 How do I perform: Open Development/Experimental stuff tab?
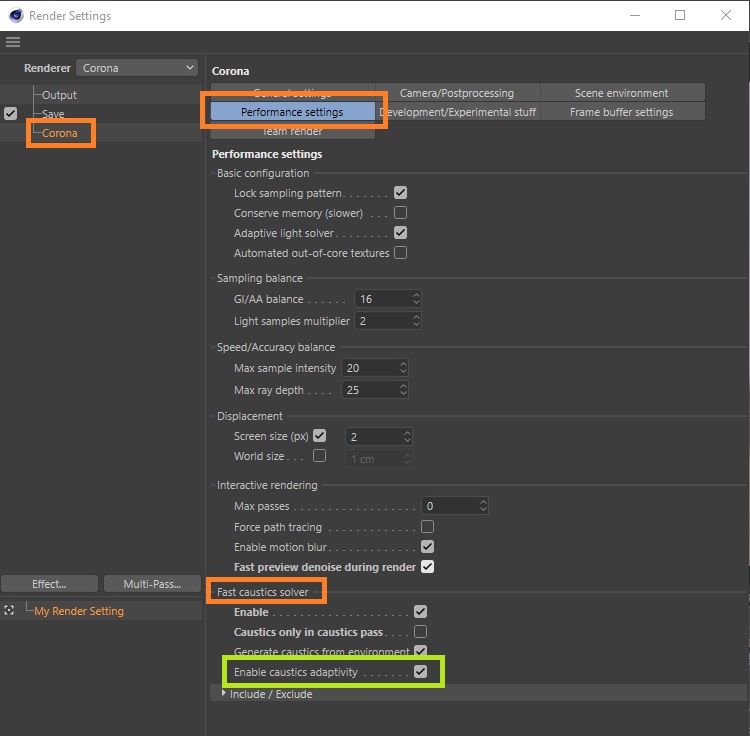tap(458, 112)
